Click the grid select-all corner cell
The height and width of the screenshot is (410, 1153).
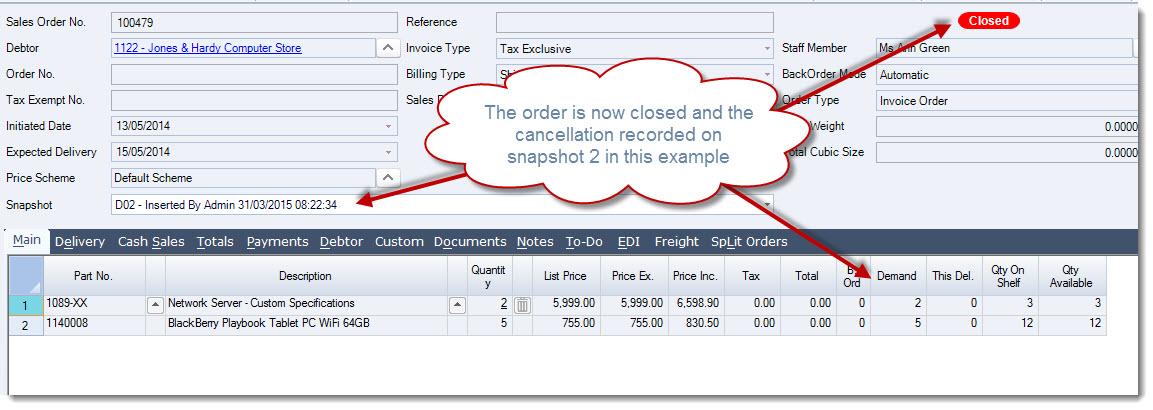point(26,276)
